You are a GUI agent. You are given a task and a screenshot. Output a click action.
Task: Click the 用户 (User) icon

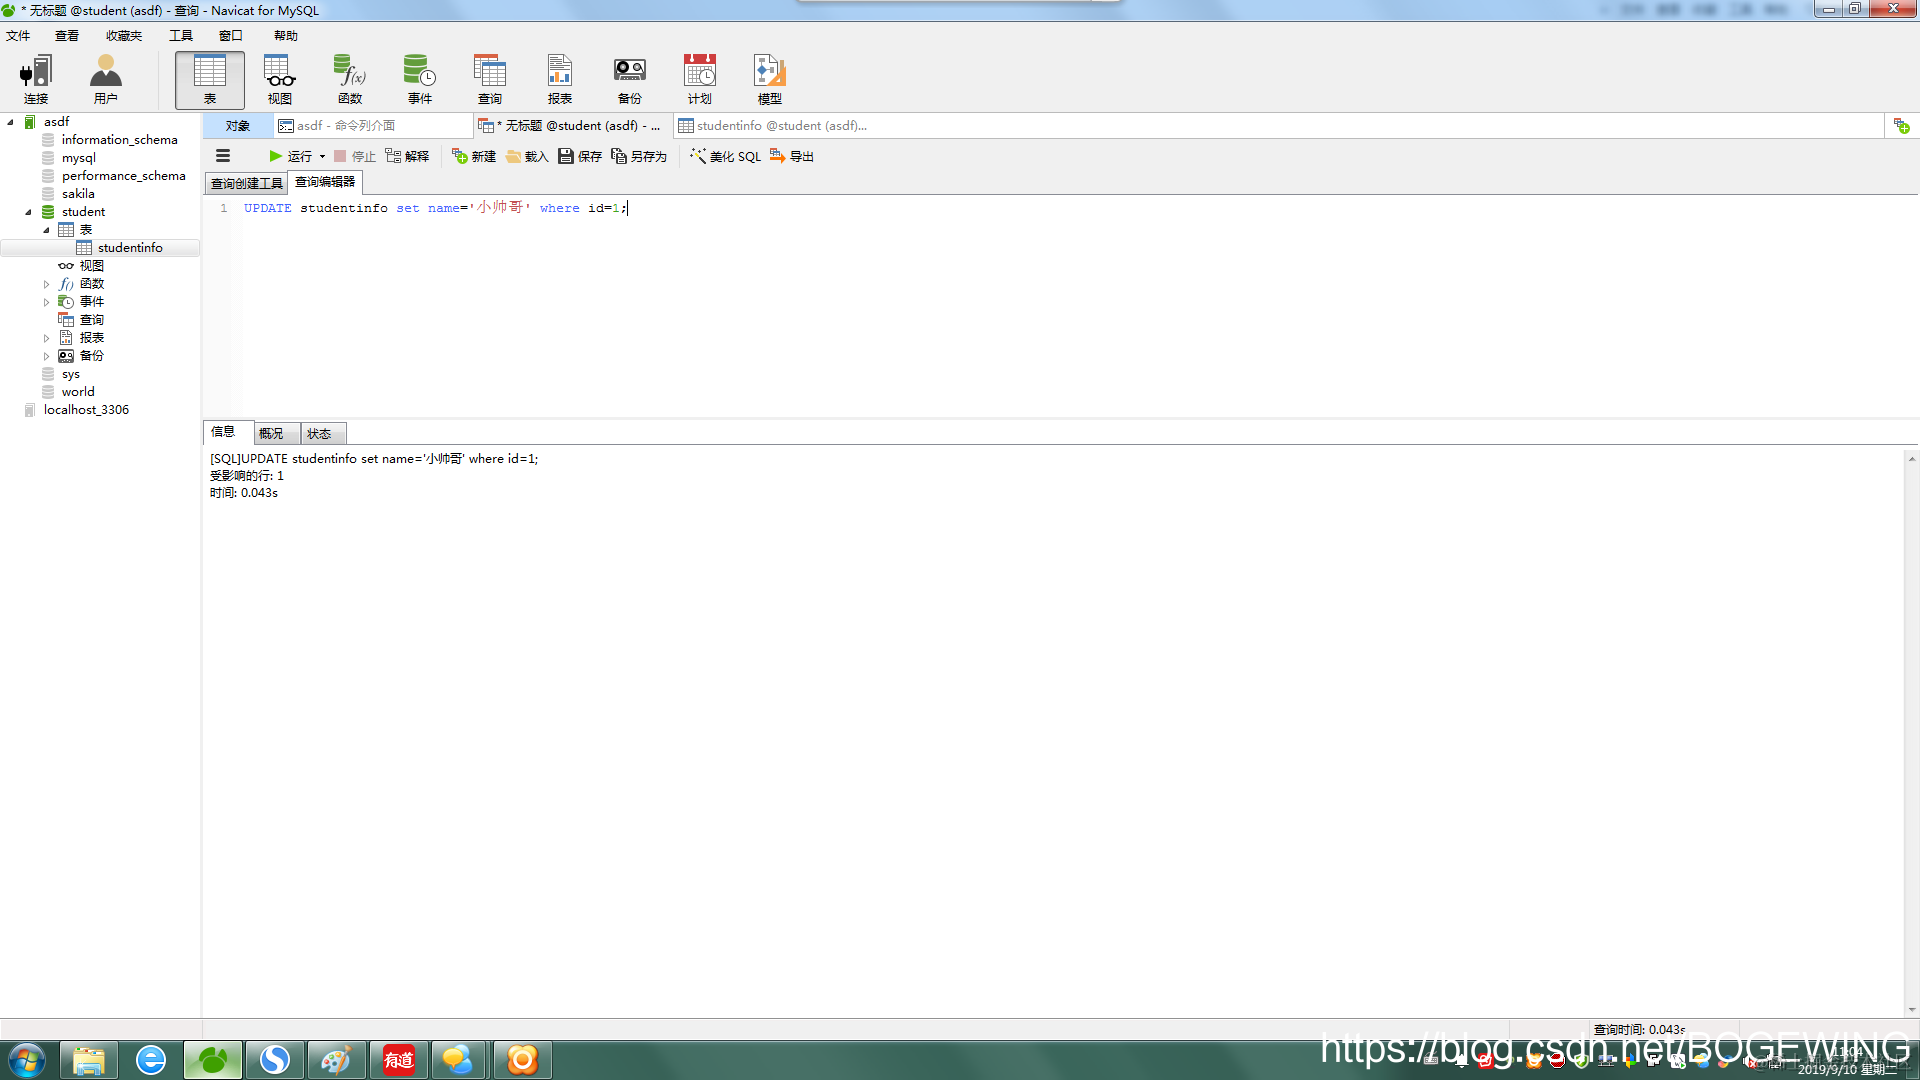pos(106,79)
